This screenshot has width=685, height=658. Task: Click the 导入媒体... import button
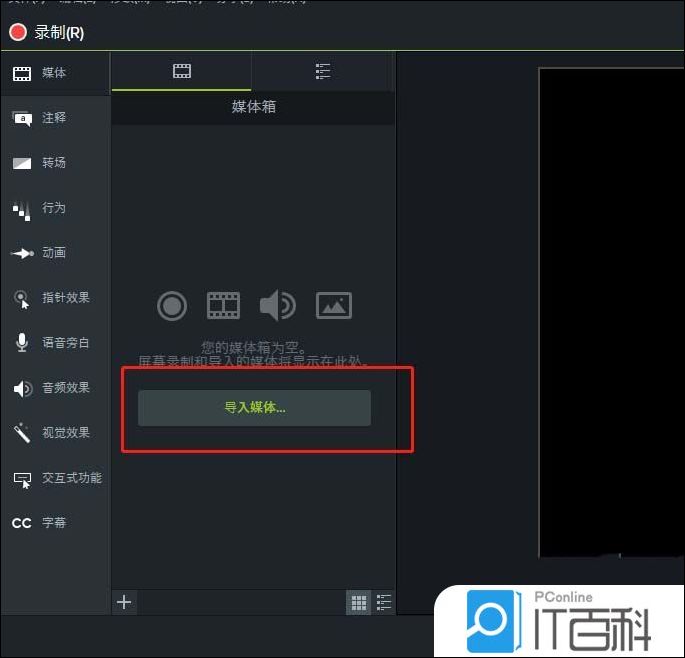254,408
